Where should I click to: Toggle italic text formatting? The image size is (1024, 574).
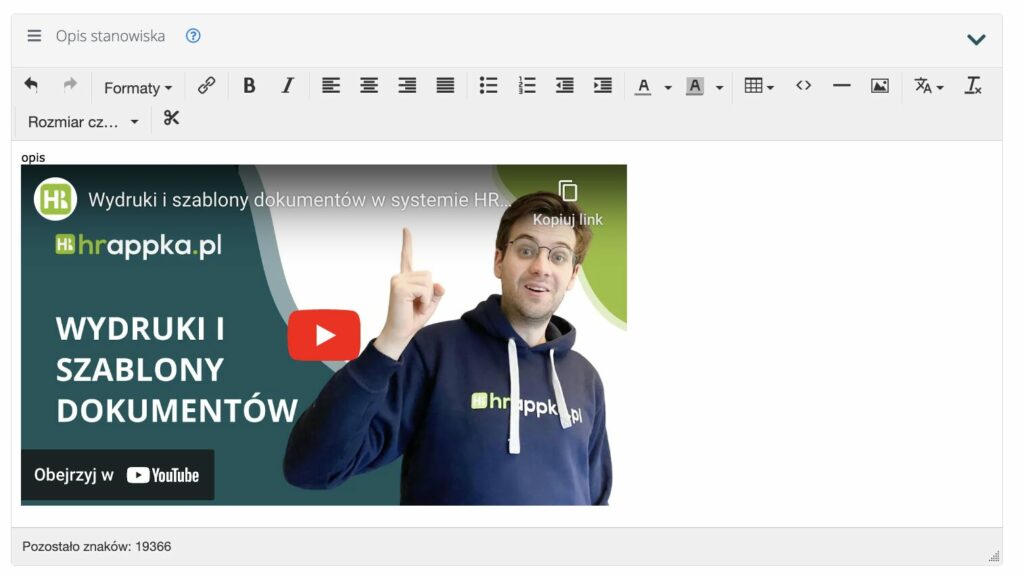click(x=287, y=86)
